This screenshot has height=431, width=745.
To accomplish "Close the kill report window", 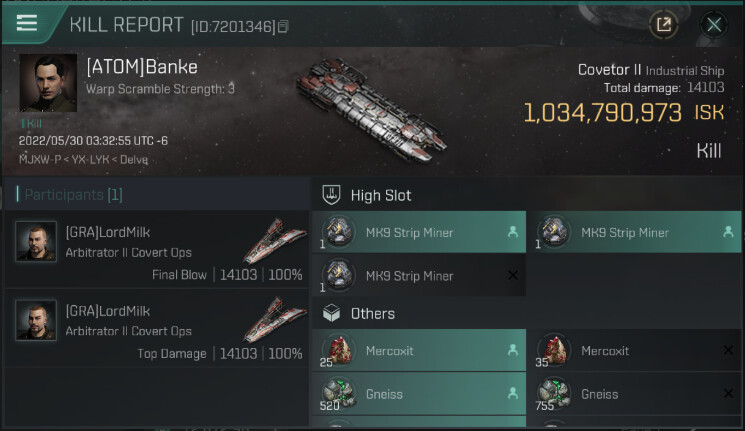I will (713, 25).
